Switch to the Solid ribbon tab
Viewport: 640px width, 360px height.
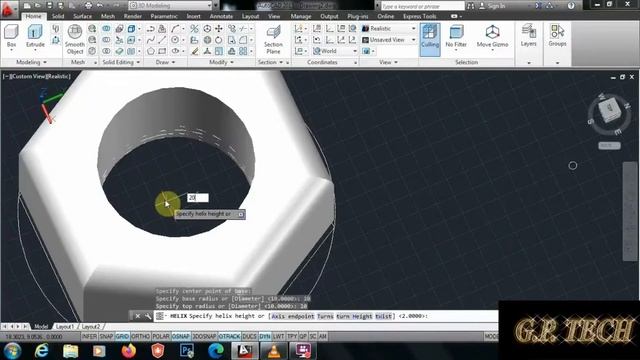tap(58, 16)
